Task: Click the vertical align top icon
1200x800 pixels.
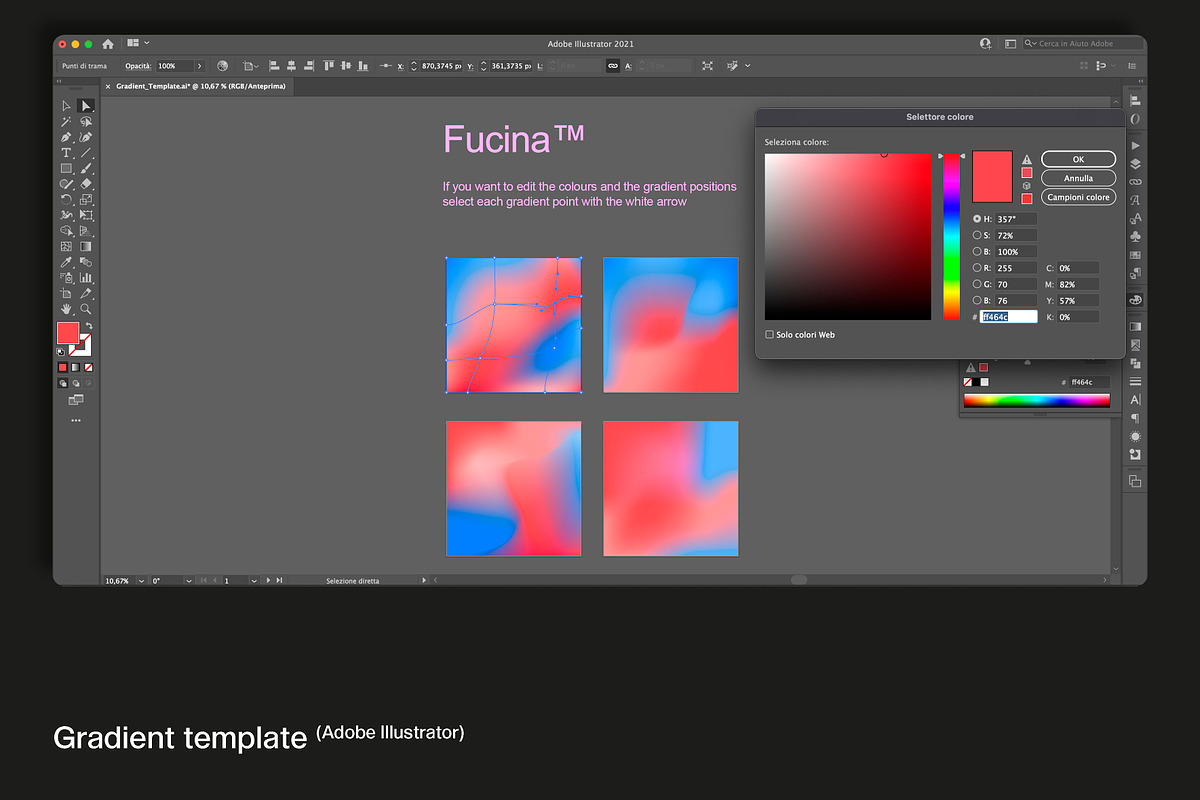Action: pyautogui.click(x=327, y=65)
